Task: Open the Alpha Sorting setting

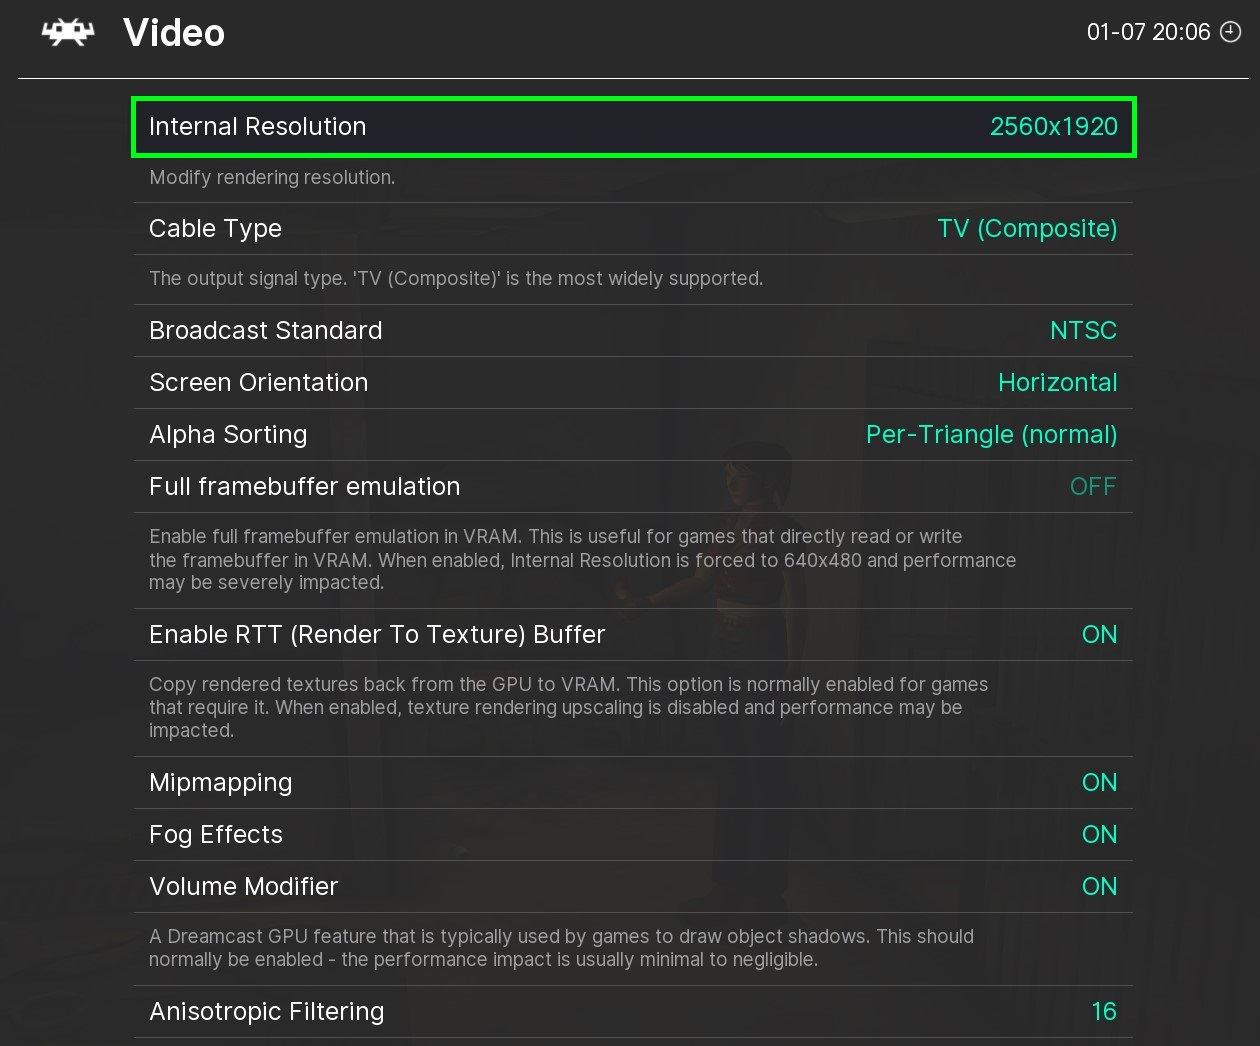Action: (228, 435)
